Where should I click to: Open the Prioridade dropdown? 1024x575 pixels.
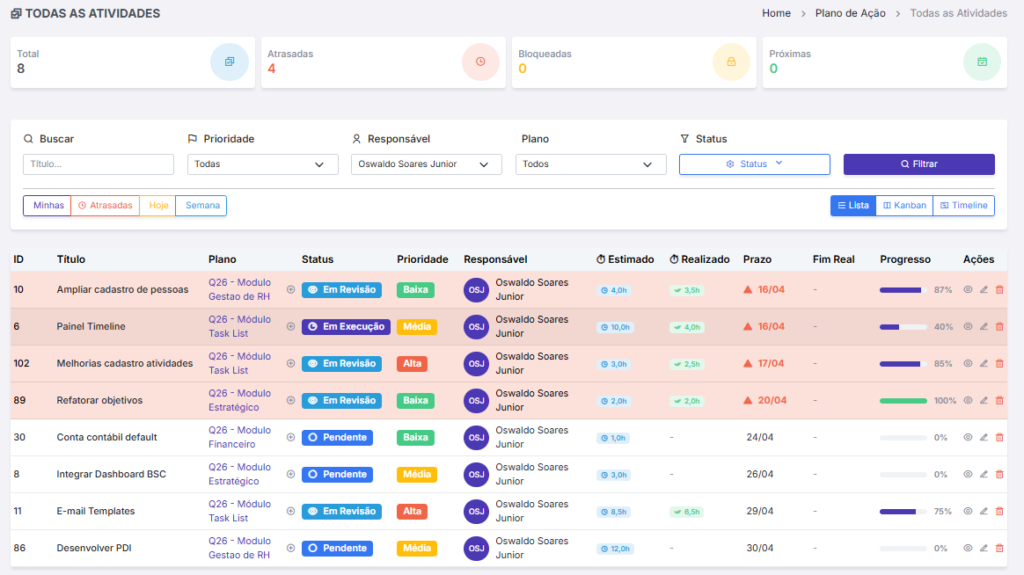click(x=263, y=164)
